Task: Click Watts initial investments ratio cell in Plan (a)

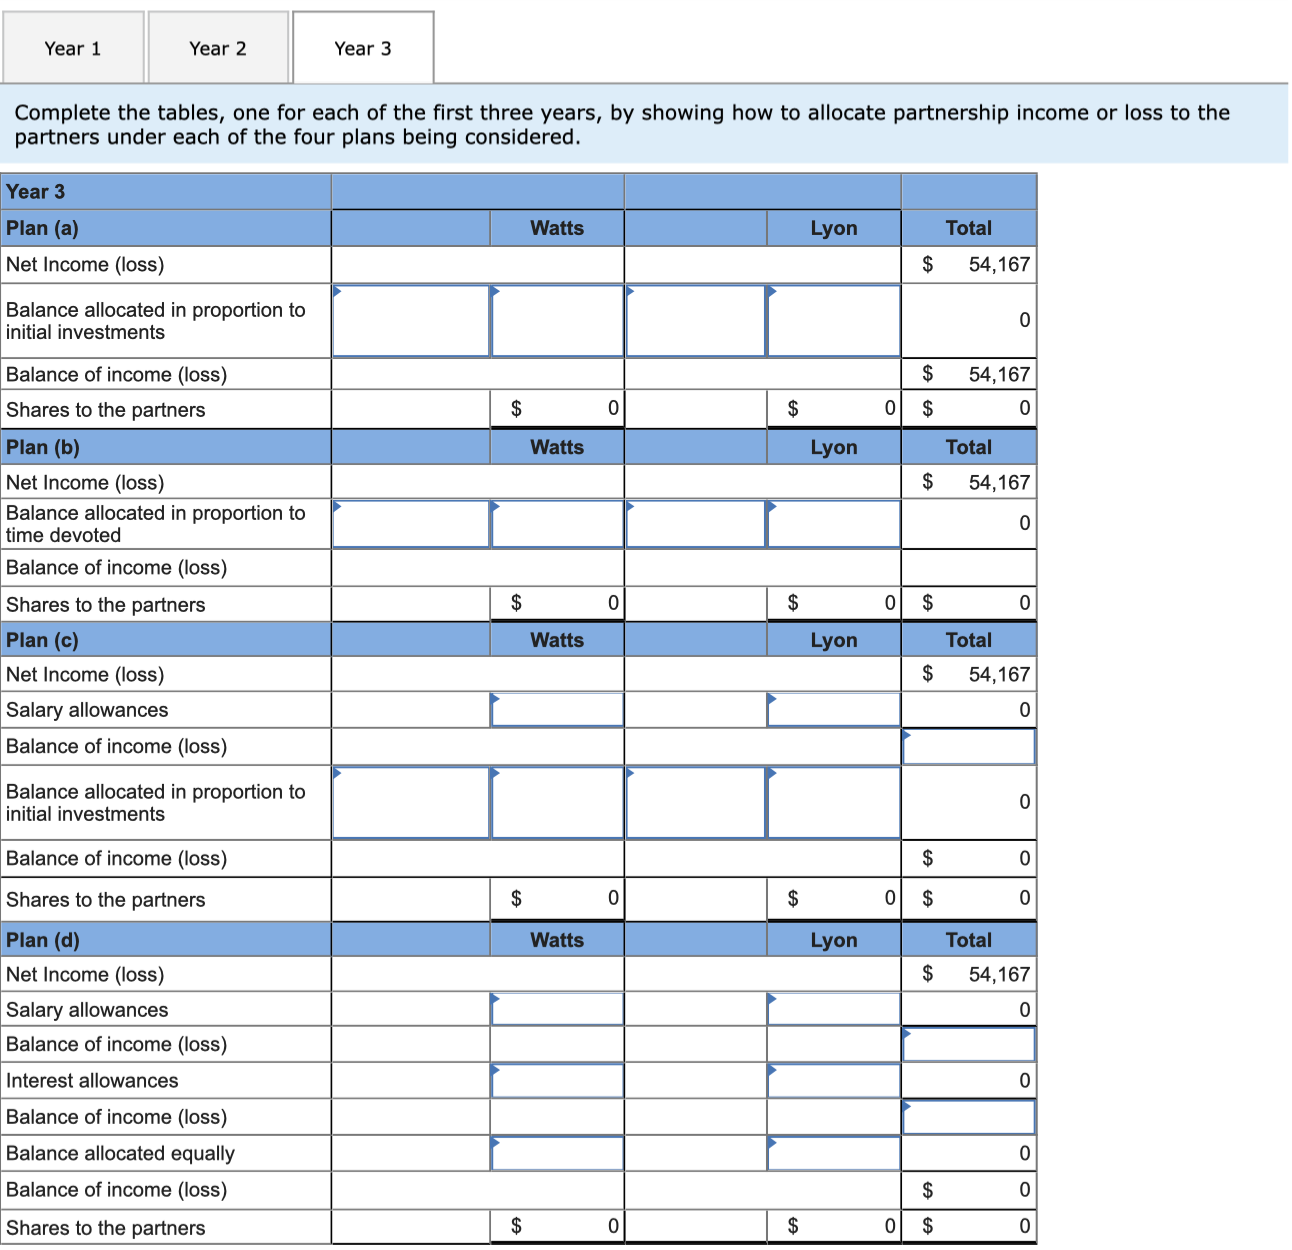Action: pos(410,320)
